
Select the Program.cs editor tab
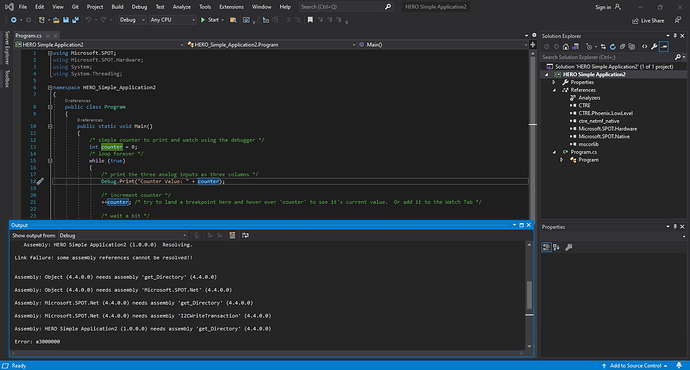(x=29, y=36)
